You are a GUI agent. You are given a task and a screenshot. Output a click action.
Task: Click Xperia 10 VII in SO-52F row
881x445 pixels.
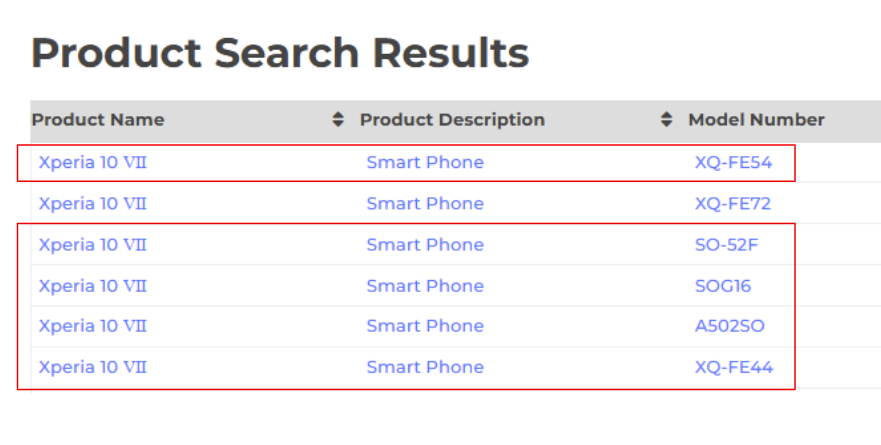93,244
